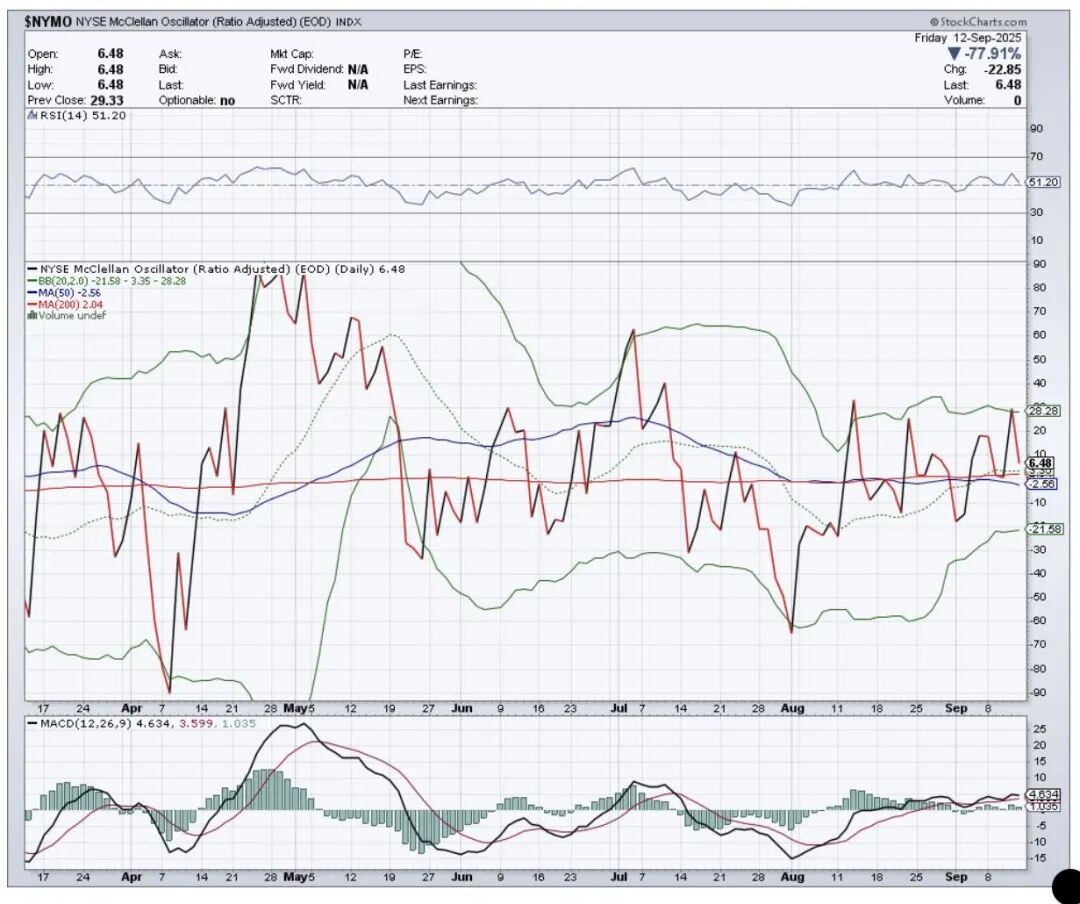This screenshot has width=1080, height=904.
Task: Click the down-triangle beside -77.91%
Action: click(x=954, y=54)
